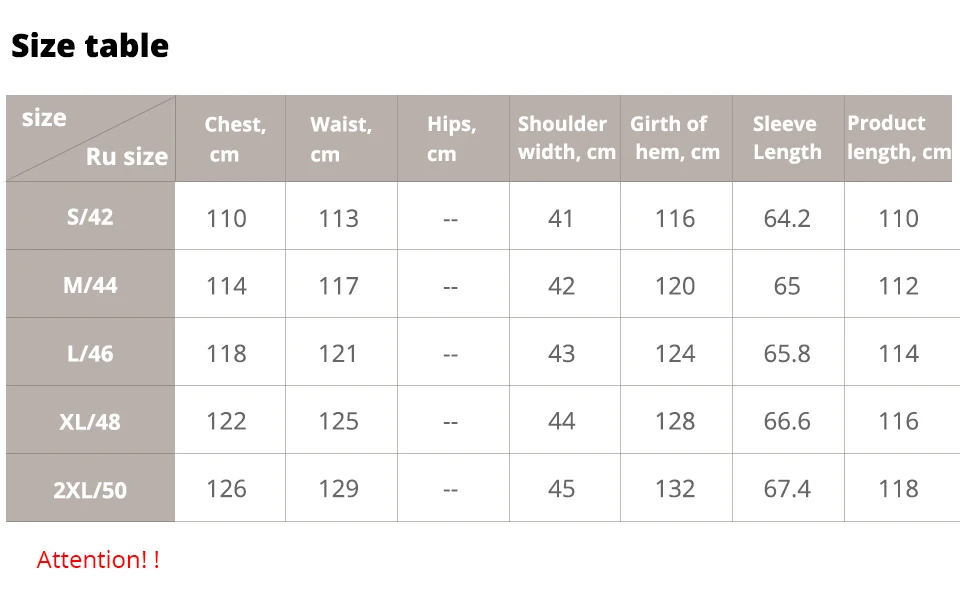Viewport: 960px width, 601px height.
Task: Click the 64.2 sleeve length cell
Action: point(788,216)
